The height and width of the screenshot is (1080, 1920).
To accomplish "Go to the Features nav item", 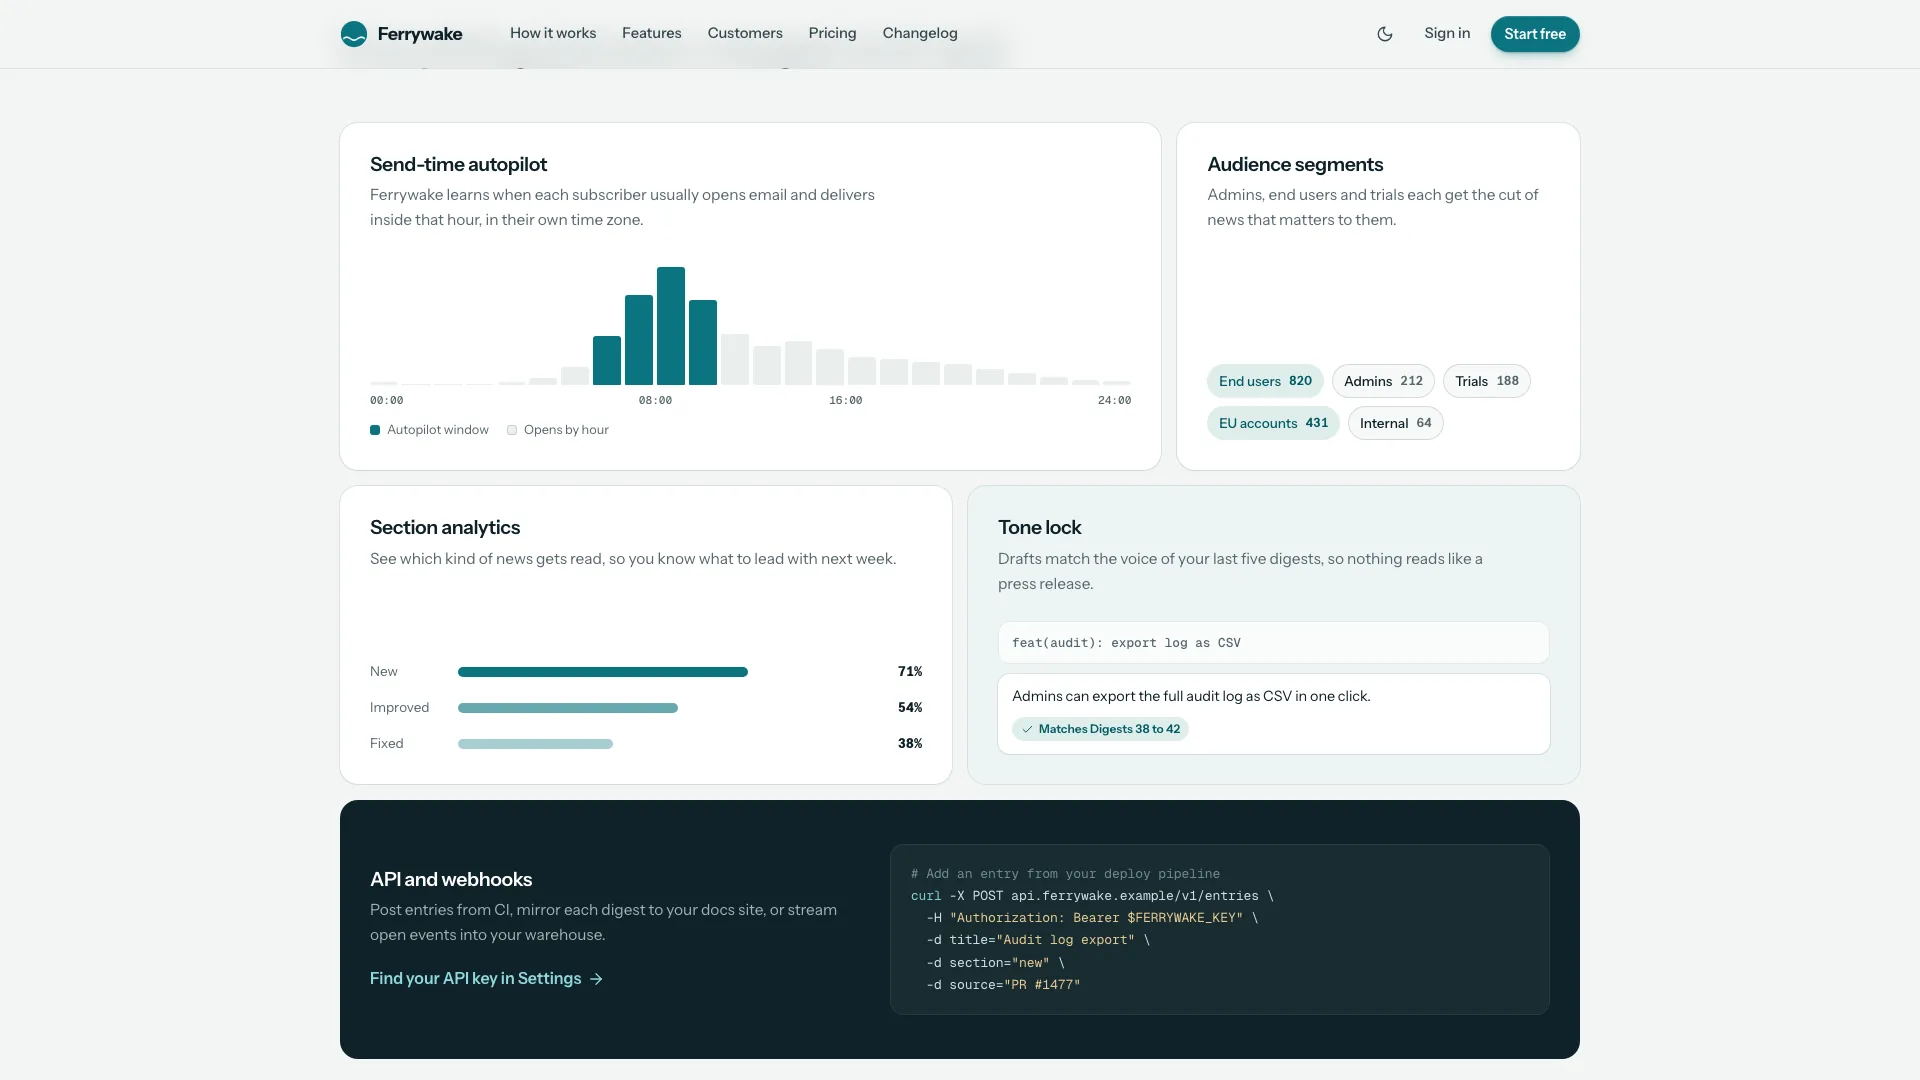I will [652, 33].
